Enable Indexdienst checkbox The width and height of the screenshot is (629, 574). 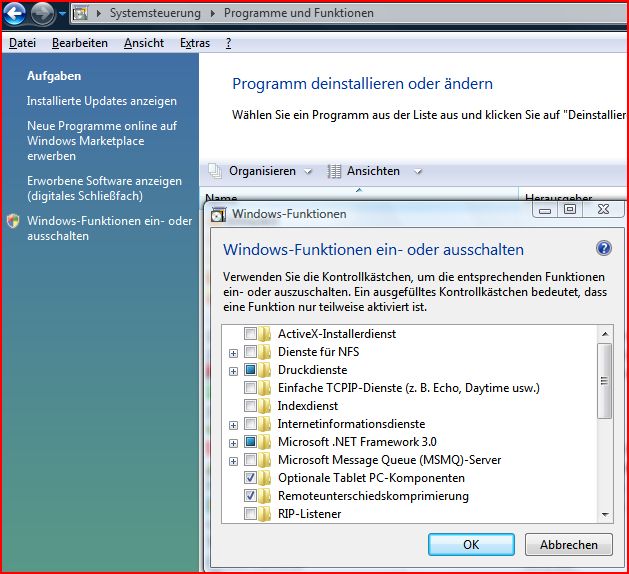pos(250,406)
